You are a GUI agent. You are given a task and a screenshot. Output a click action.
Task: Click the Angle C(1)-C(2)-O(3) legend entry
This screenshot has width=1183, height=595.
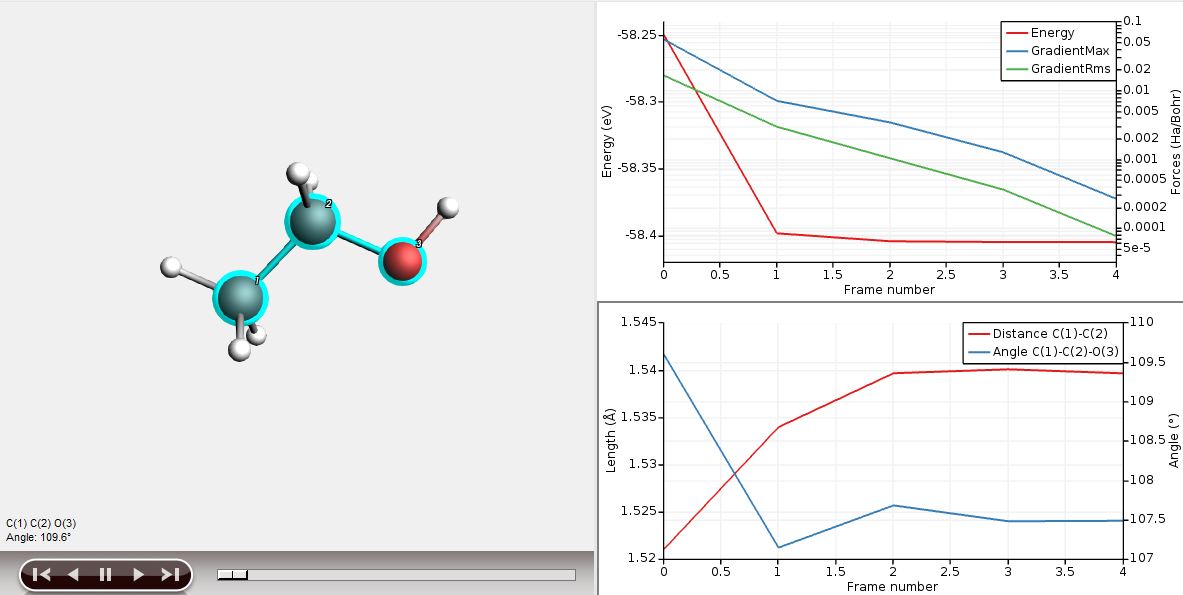click(x=1055, y=352)
